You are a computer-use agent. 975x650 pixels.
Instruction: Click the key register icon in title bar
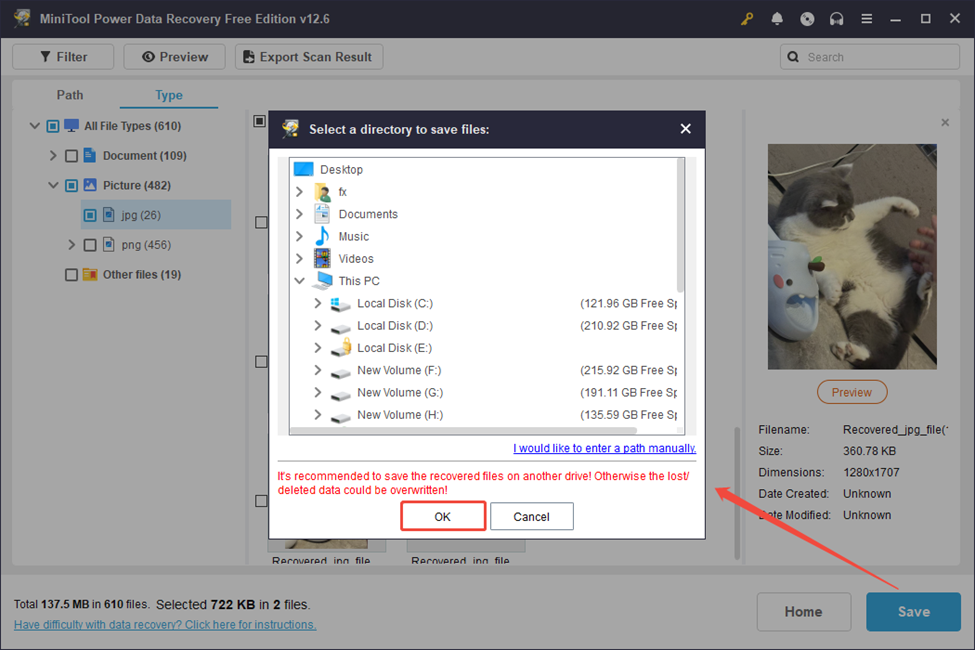tap(747, 19)
